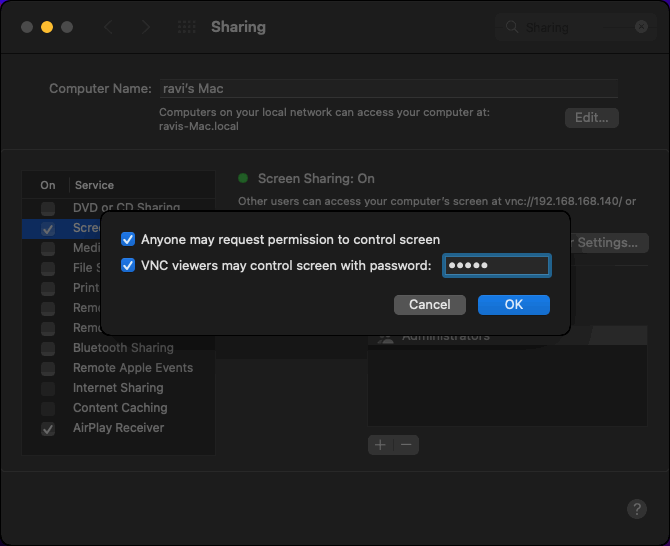The width and height of the screenshot is (670, 546).
Task: Remove a user with the minus button
Action: click(406, 445)
